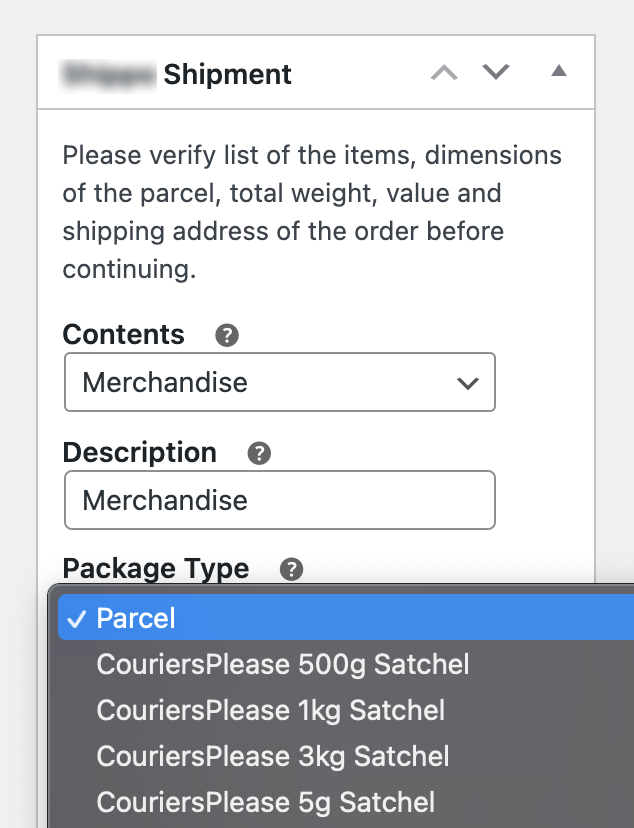Choose CouriersPlease 1kg Satchel
The width and height of the screenshot is (634, 828).
pos(270,710)
